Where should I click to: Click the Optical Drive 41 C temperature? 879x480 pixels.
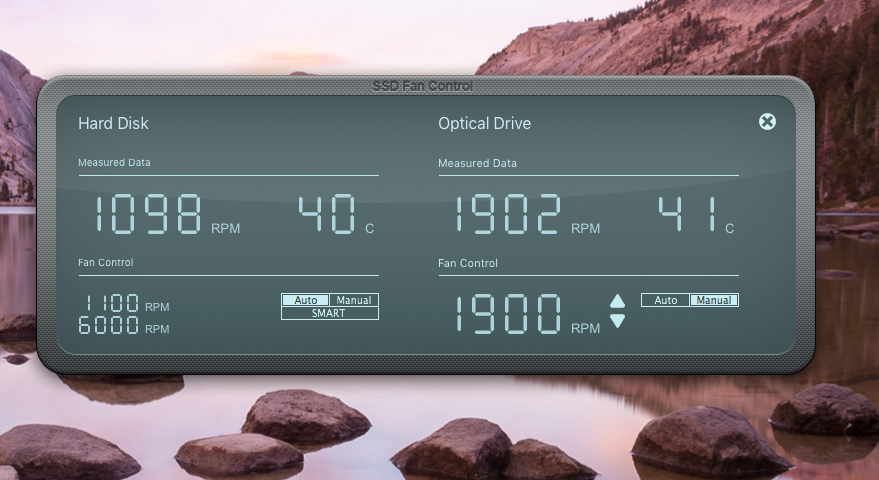coord(696,214)
